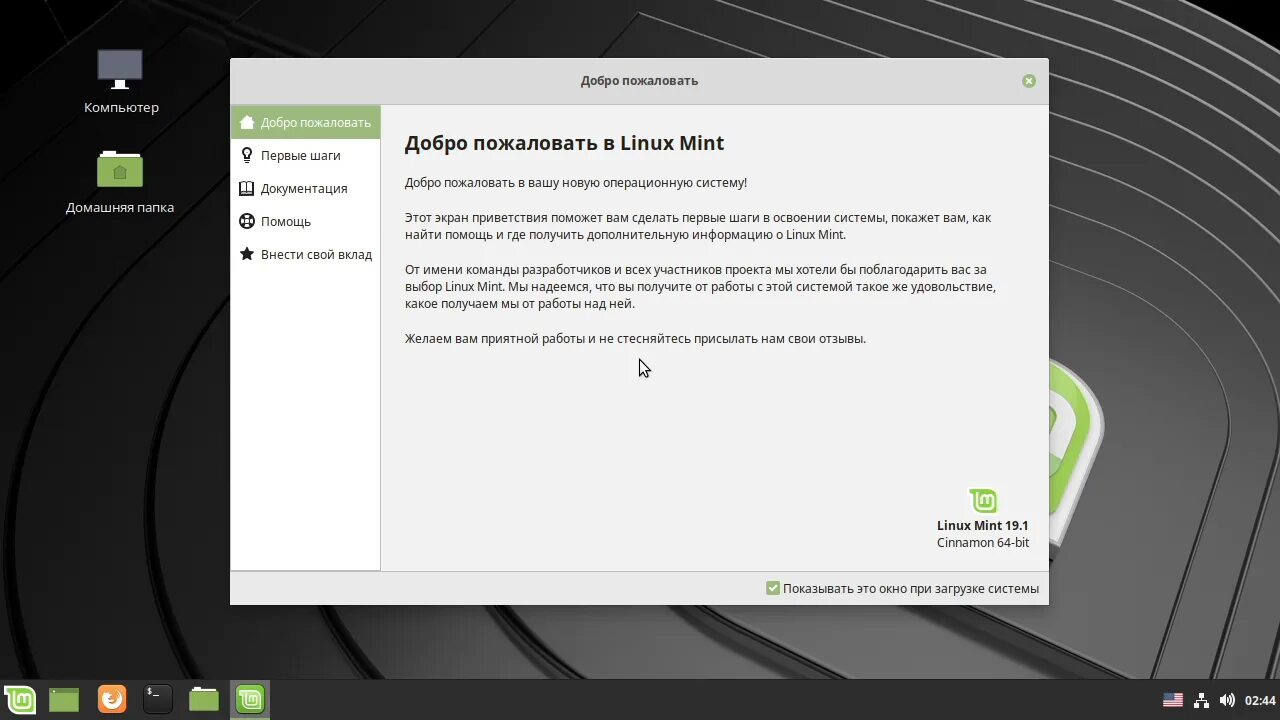Open the Terminal from the panel
The width and height of the screenshot is (1280, 720).
point(157,699)
